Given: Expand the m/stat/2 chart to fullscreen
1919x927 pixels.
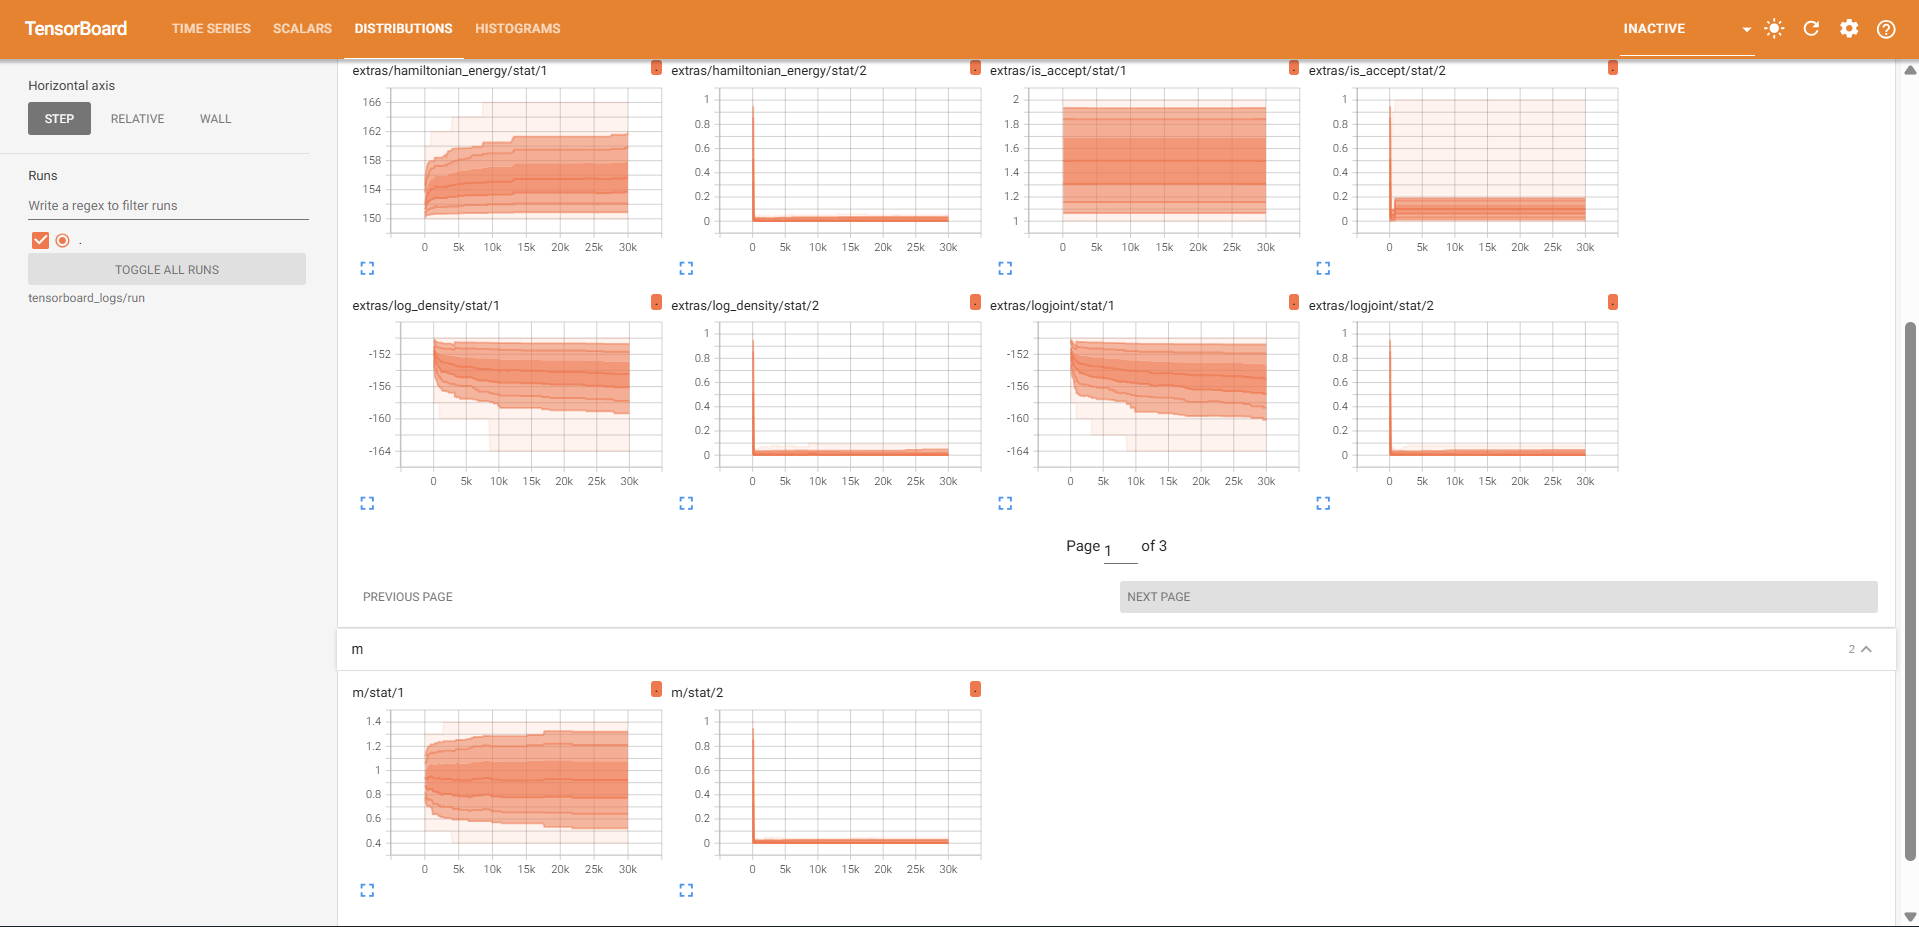Looking at the screenshot, I should pos(686,890).
